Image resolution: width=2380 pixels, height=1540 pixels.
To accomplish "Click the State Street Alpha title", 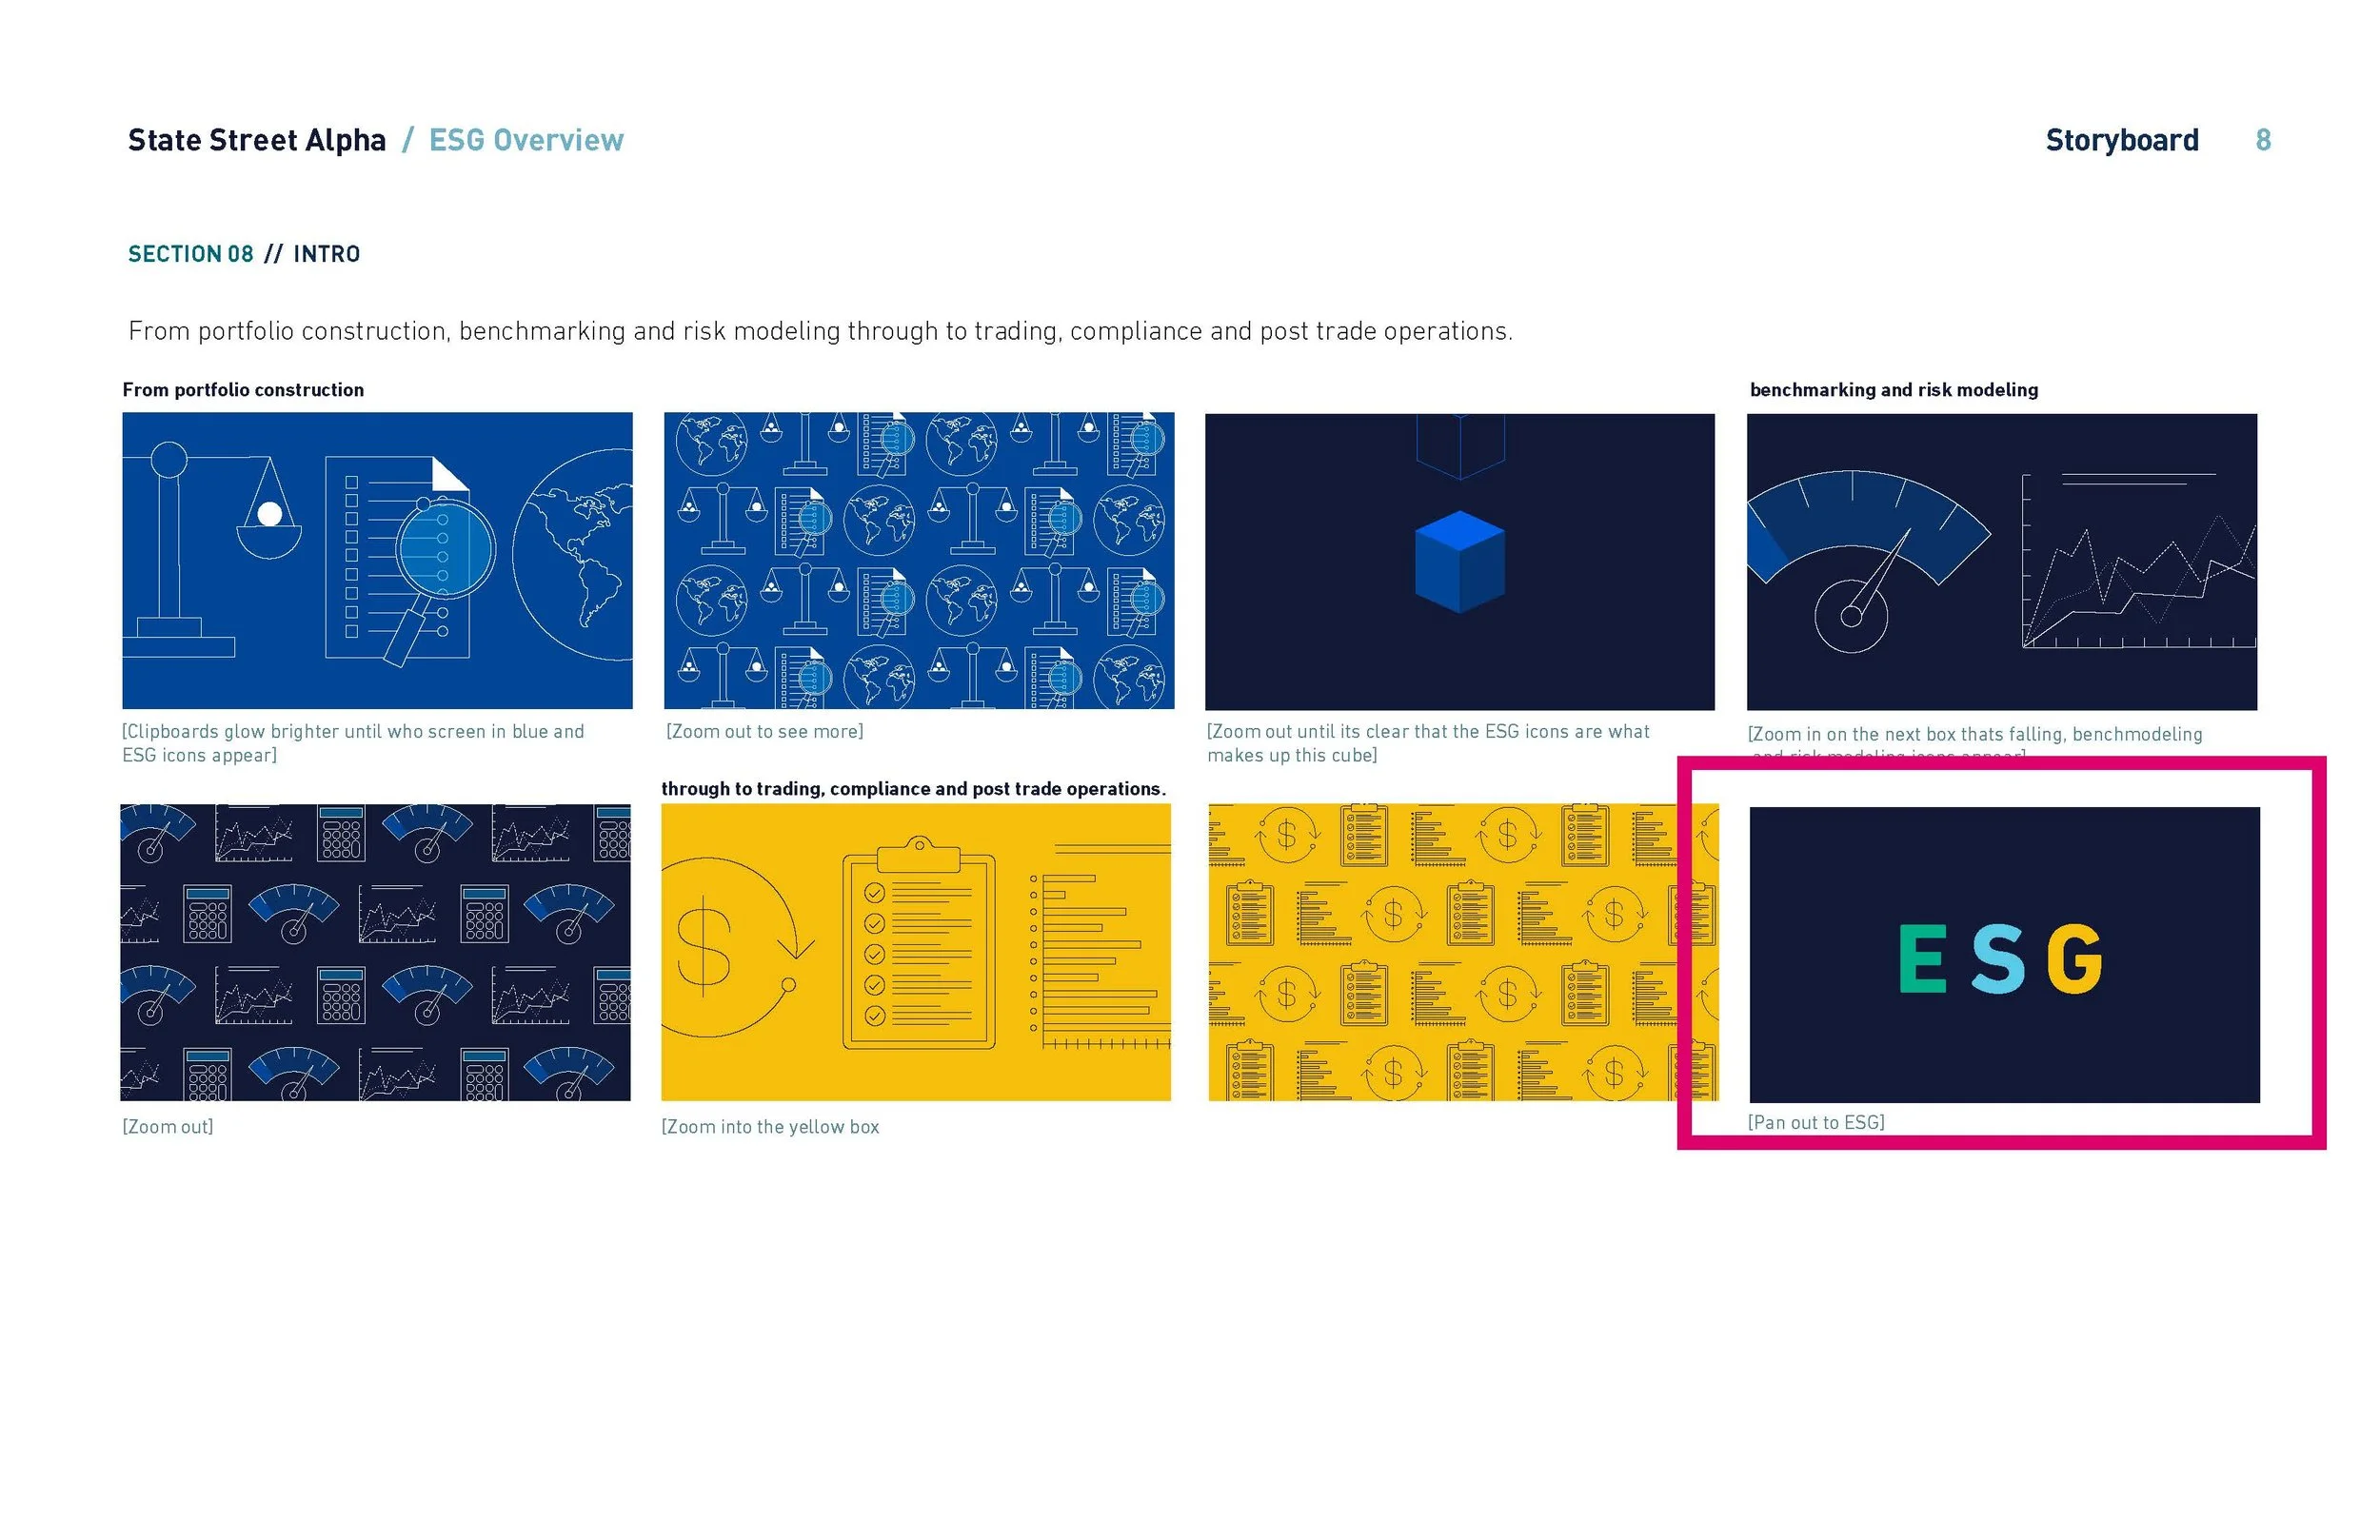I will click(257, 139).
